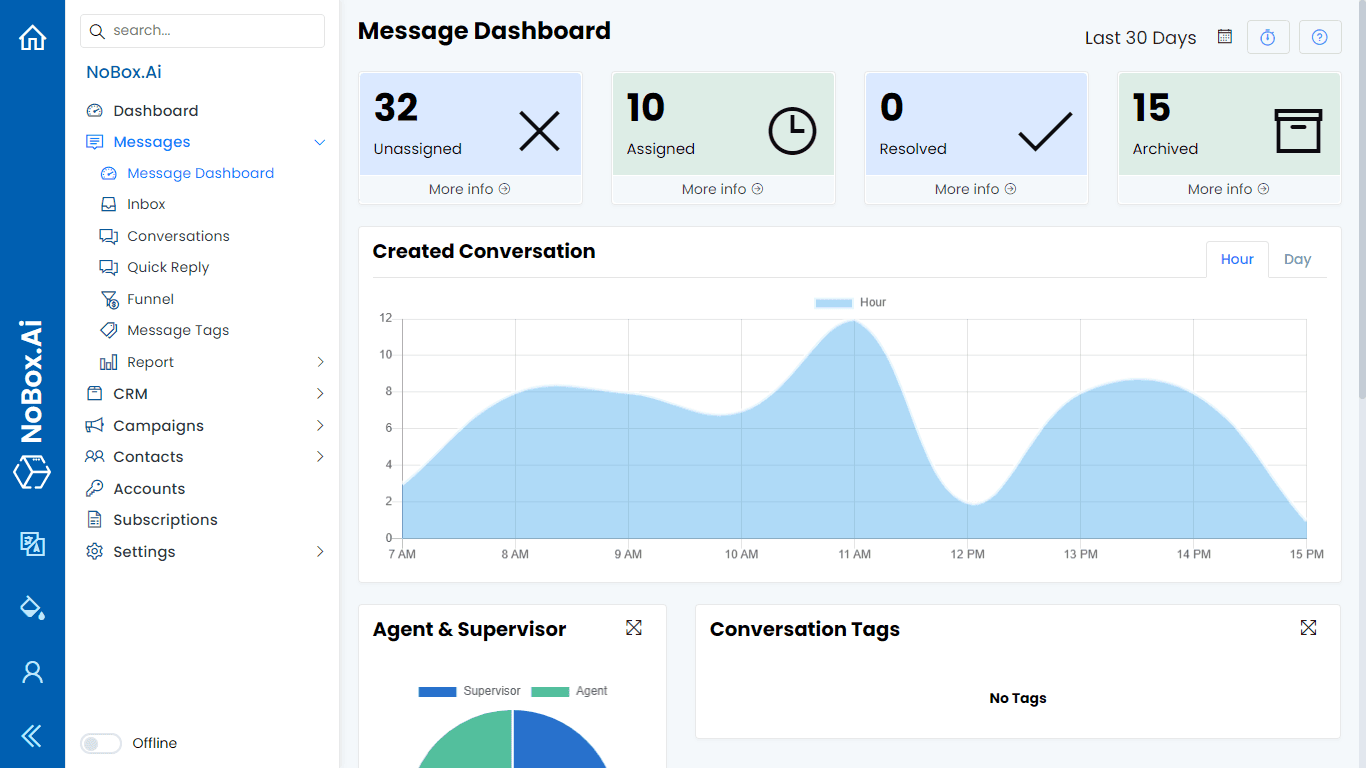The height and width of the screenshot is (768, 1366).
Task: Click inside the search field
Action: click(202, 31)
